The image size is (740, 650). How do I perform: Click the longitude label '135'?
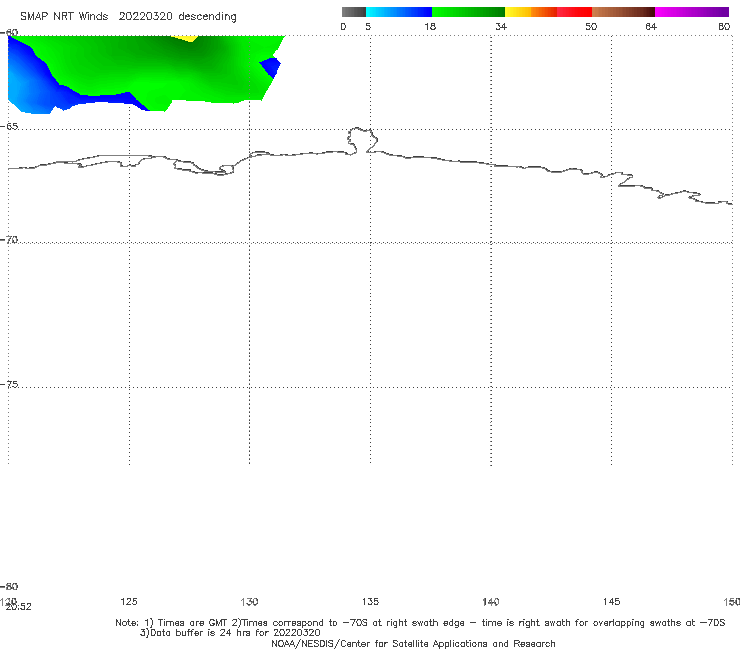(x=370, y=601)
